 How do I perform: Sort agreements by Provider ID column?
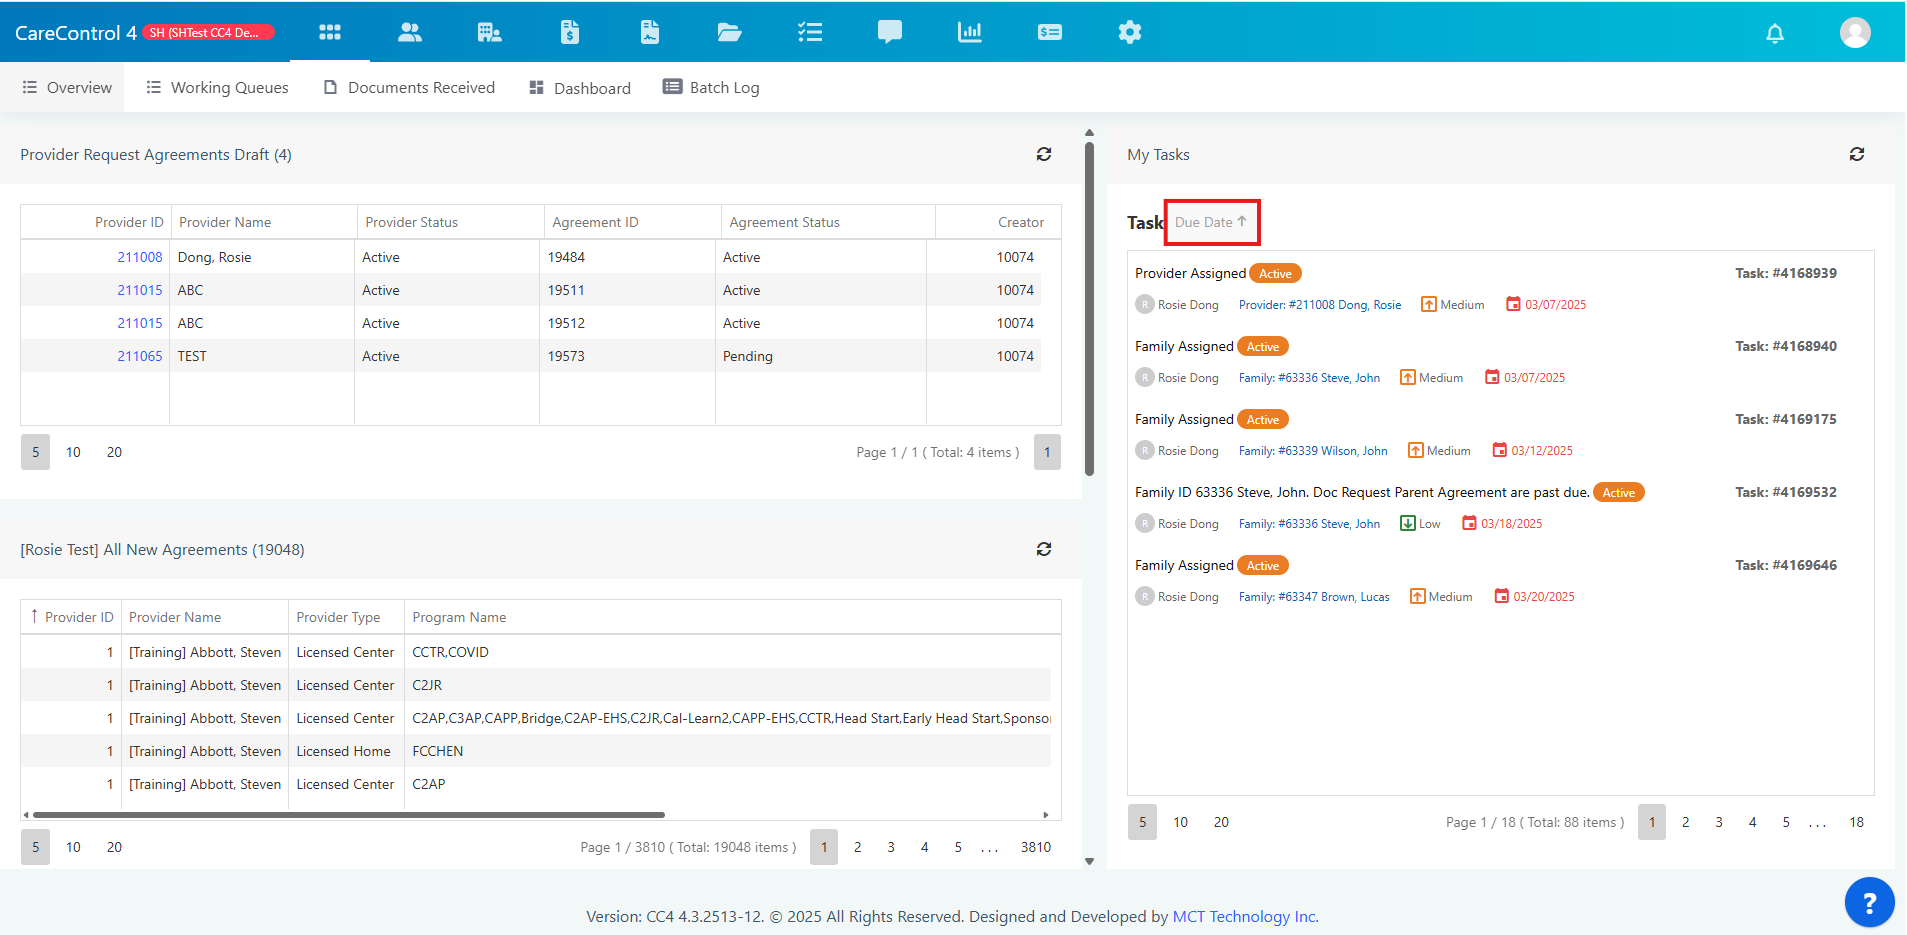[72, 617]
